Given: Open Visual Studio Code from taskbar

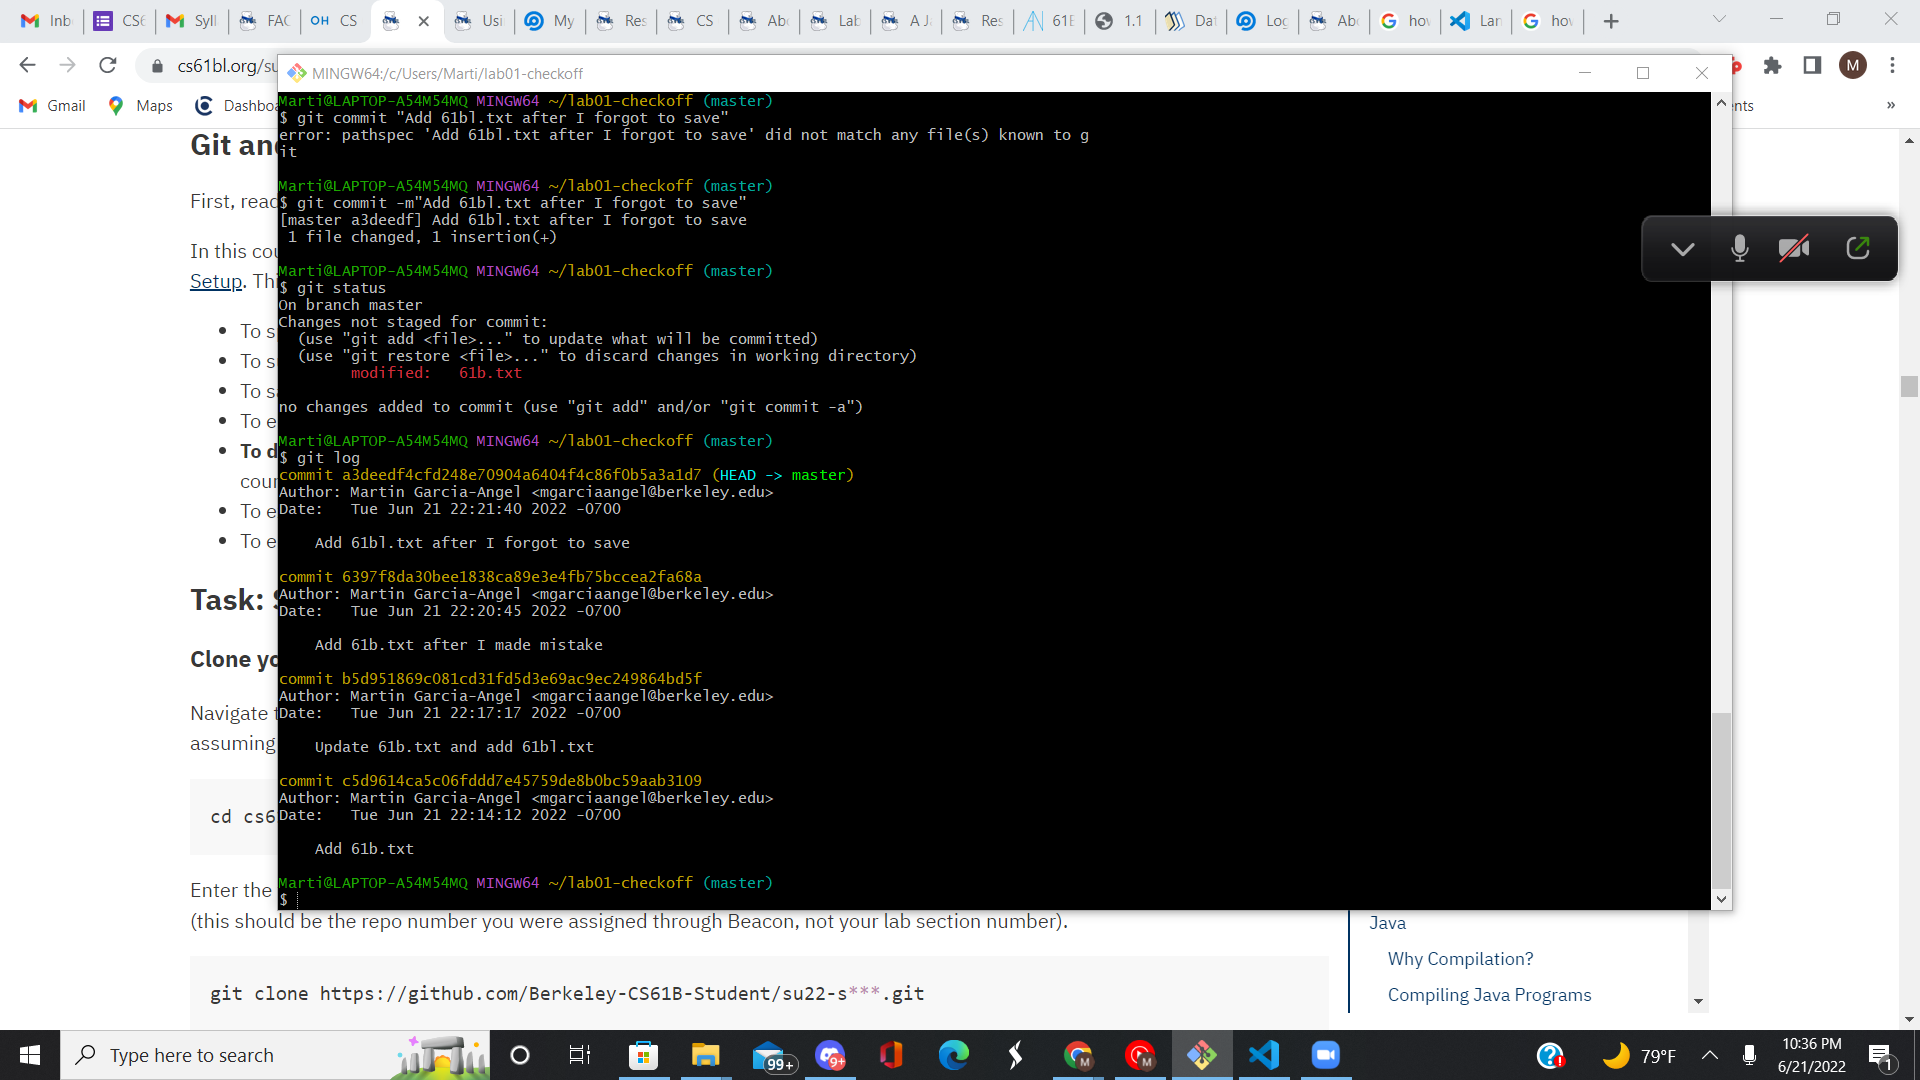Looking at the screenshot, I should pos(1264,1055).
